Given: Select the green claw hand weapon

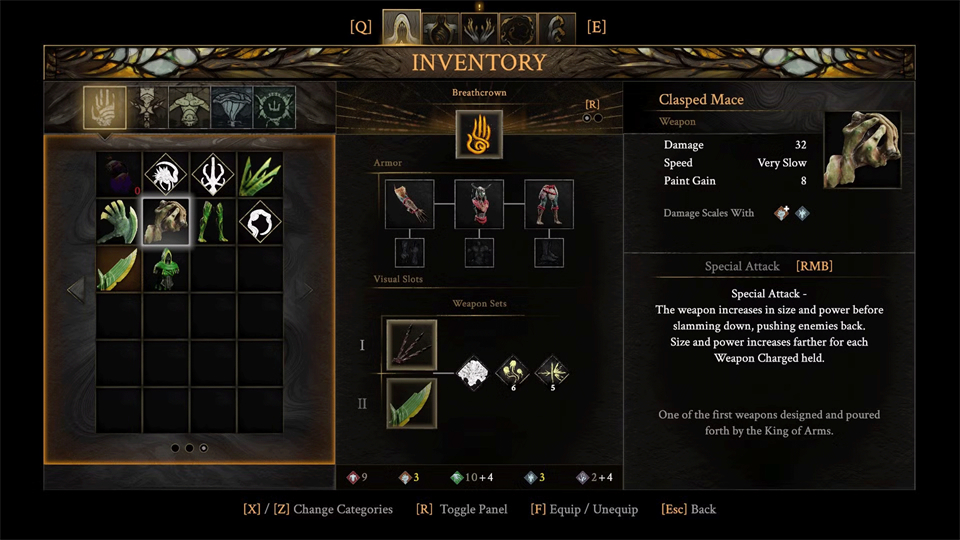Looking at the screenshot, I should (x=118, y=222).
